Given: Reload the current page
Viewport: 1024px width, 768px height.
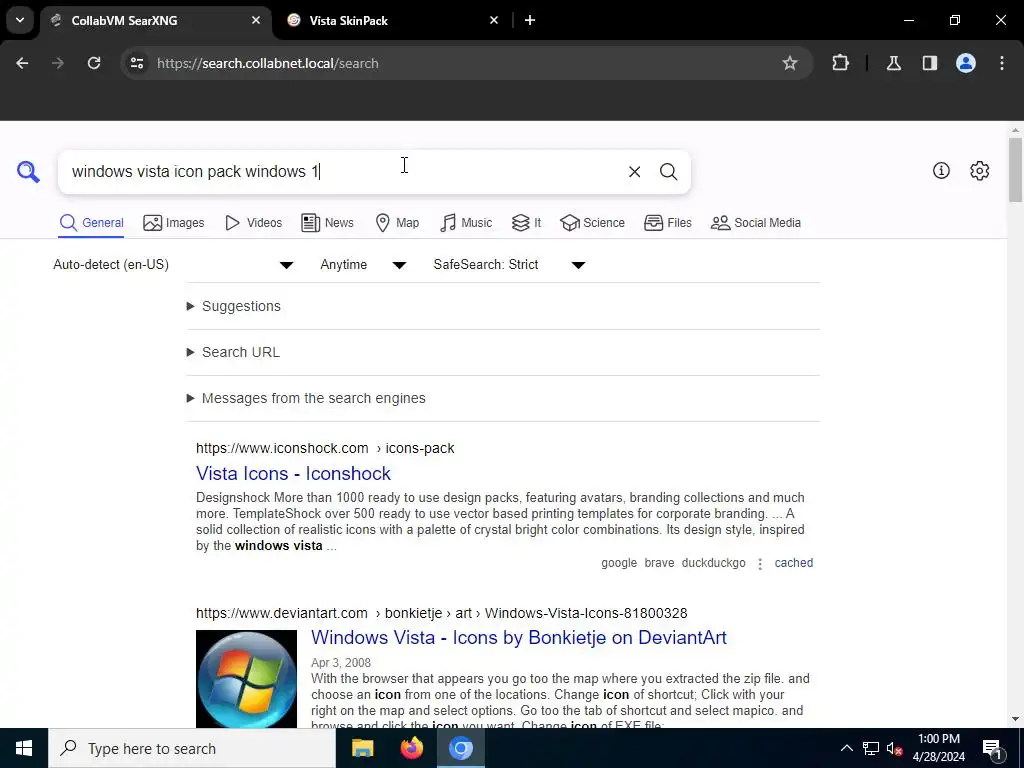Looking at the screenshot, I should coord(94,63).
